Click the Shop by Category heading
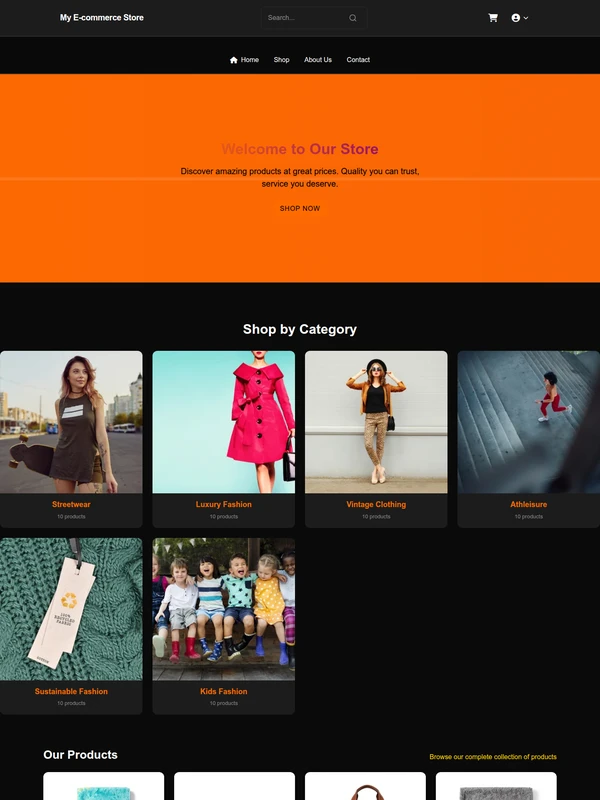600x800 pixels. (x=300, y=329)
